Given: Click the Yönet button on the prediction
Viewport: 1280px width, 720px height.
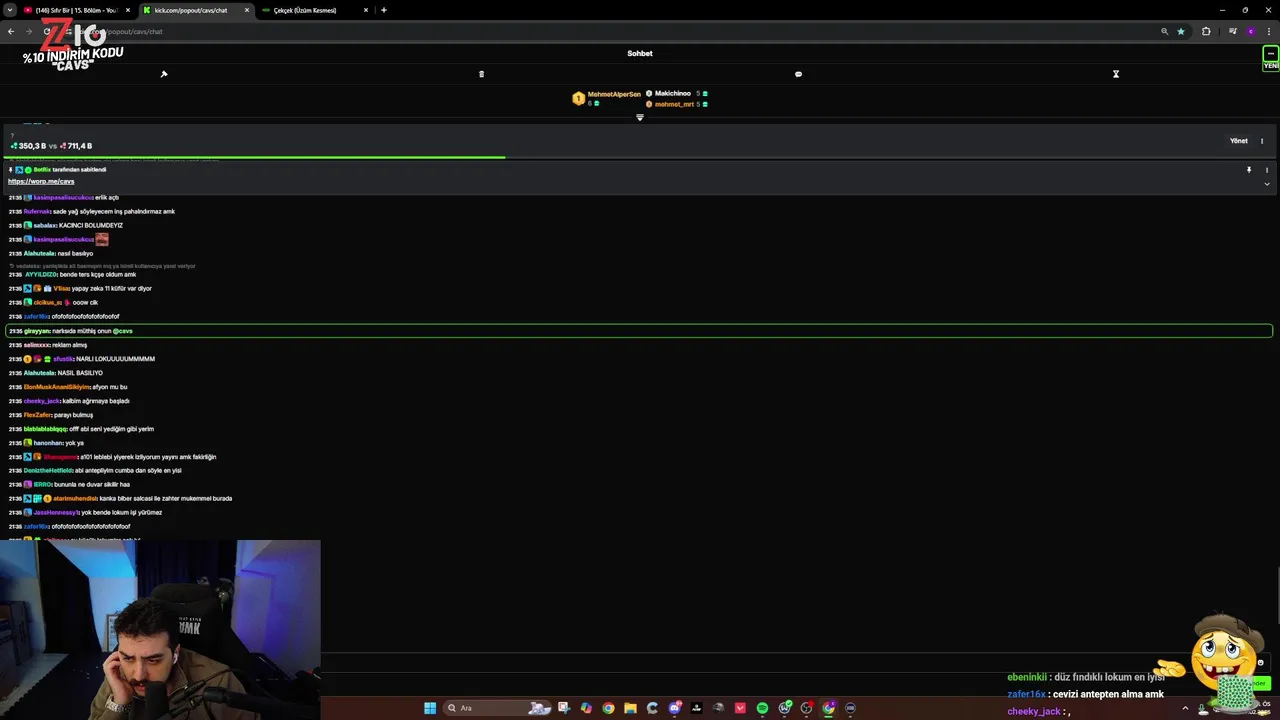Looking at the screenshot, I should (1238, 141).
